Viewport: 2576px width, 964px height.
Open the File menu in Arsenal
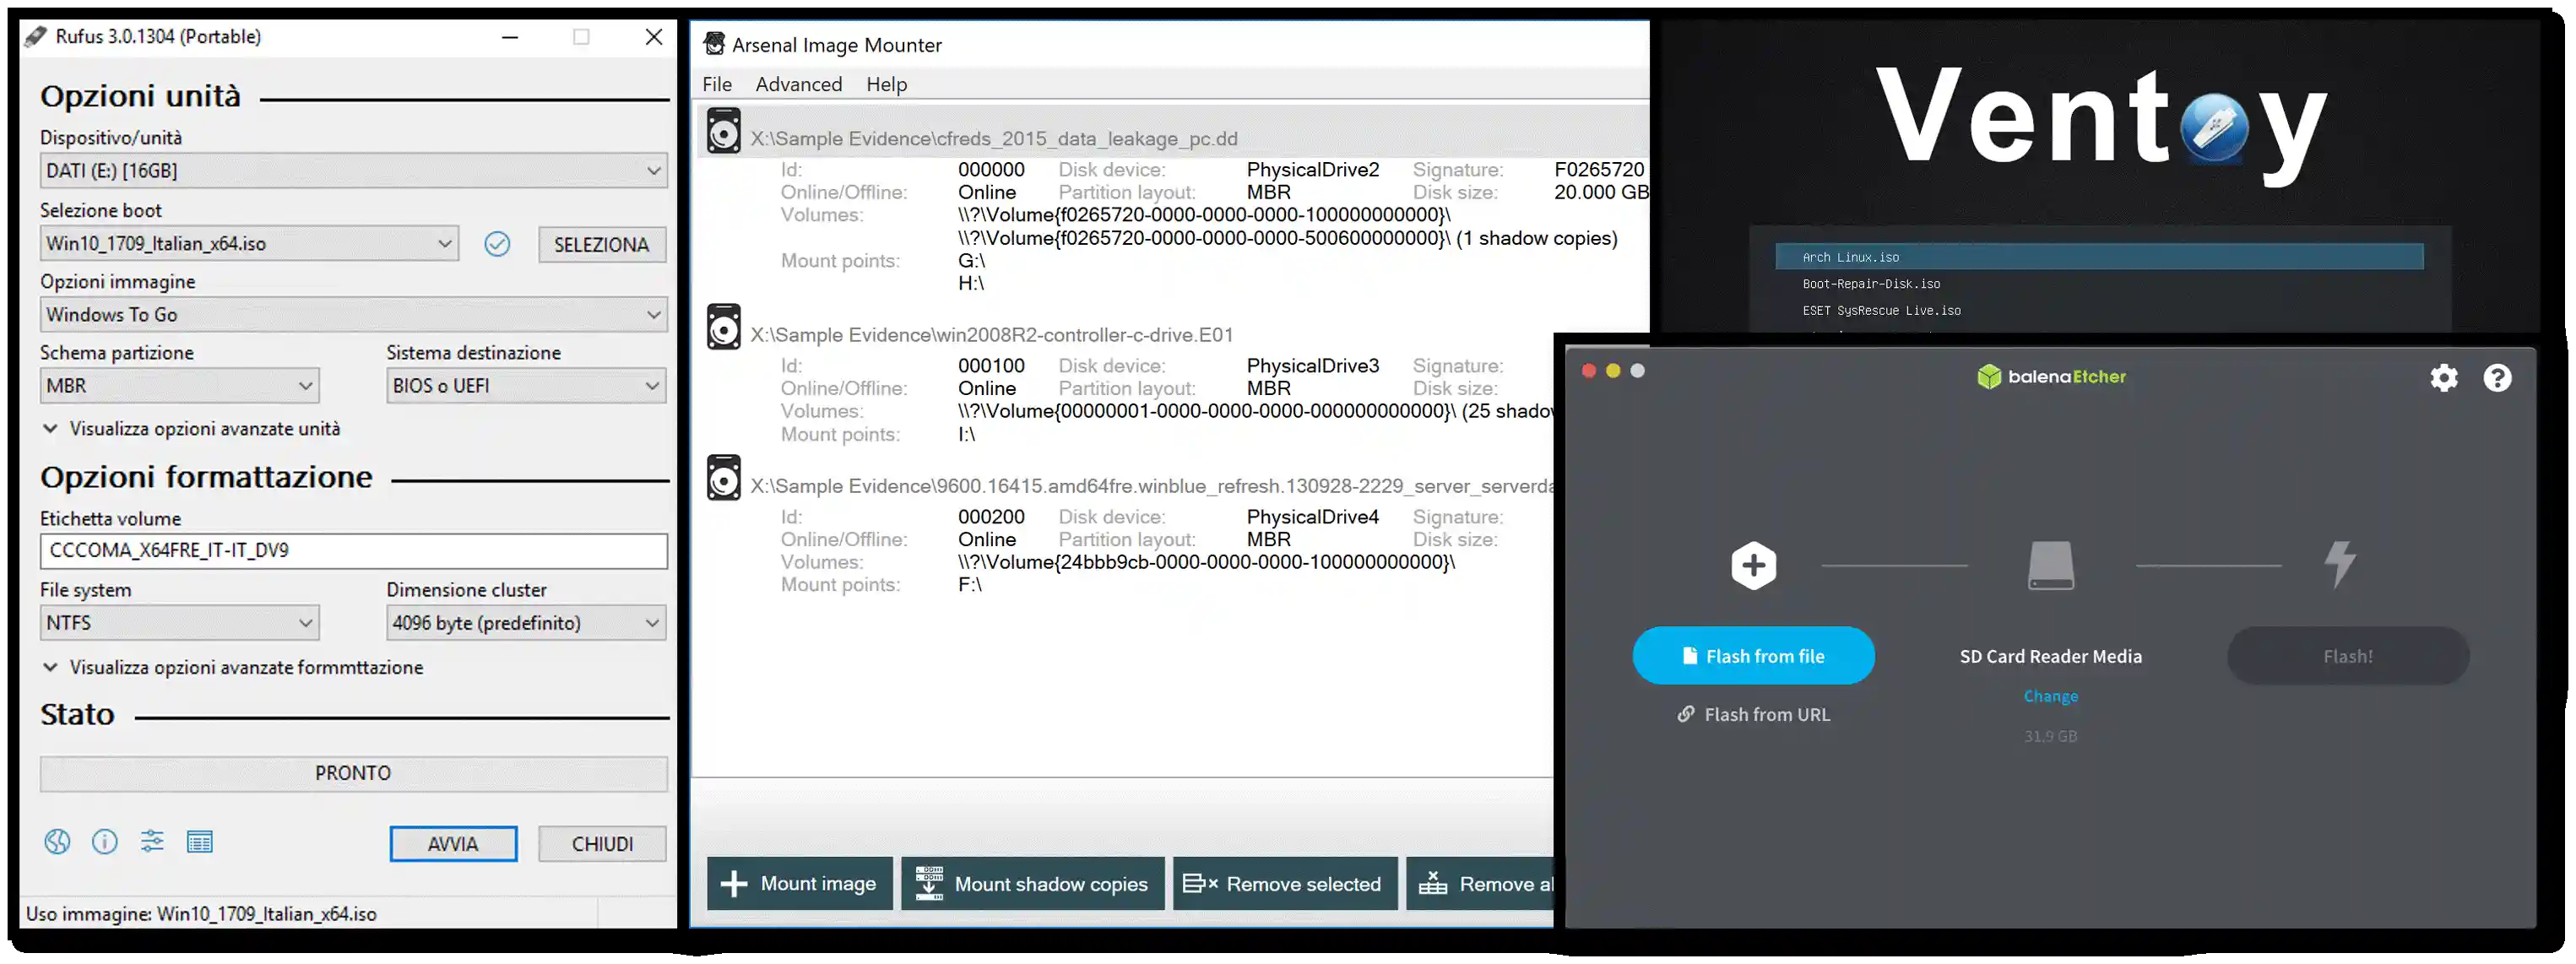716,85
